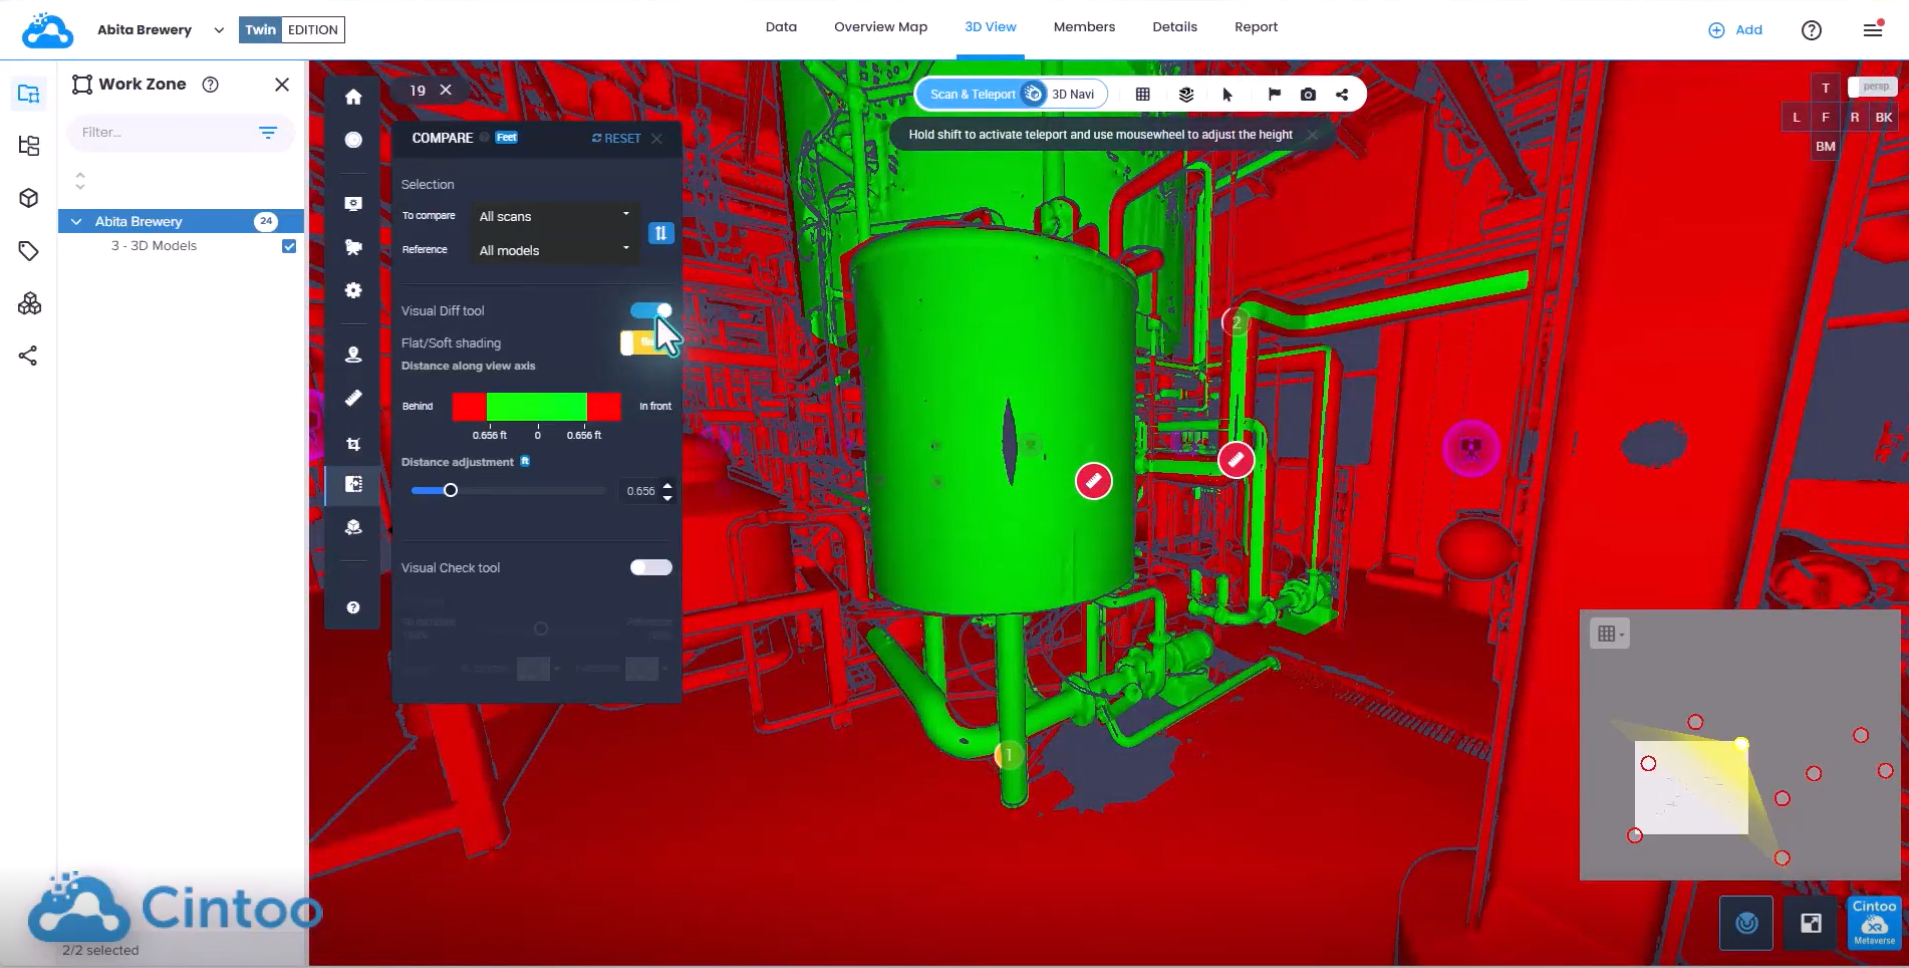Open the flag/annotation tool in the viewport toolbar

point(1272,94)
